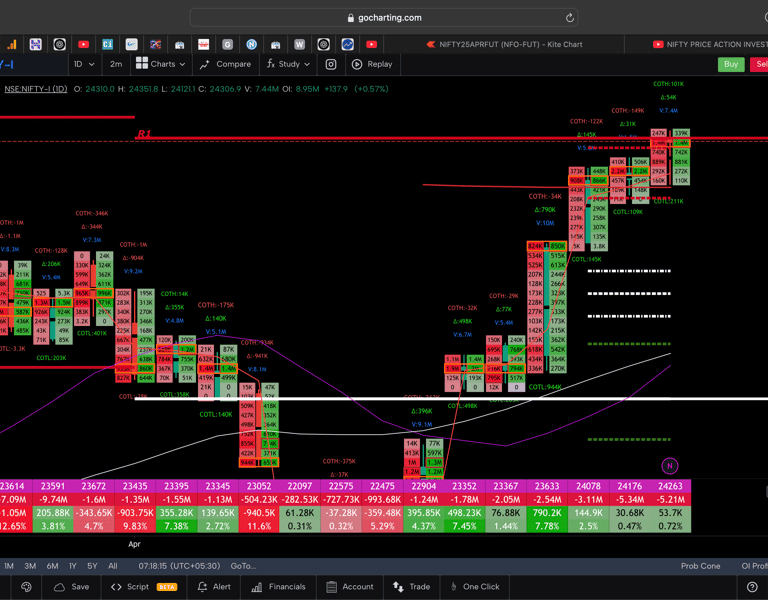
Task: Click the 23052 price cell in bottom table
Action: 259,486
